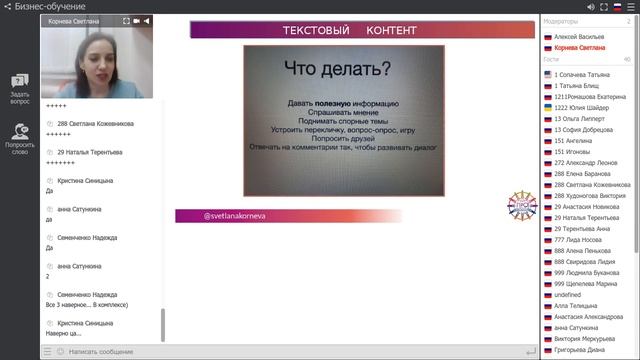Send the message with the enter-arrow icon
The height and width of the screenshot is (360, 640).
click(x=531, y=351)
